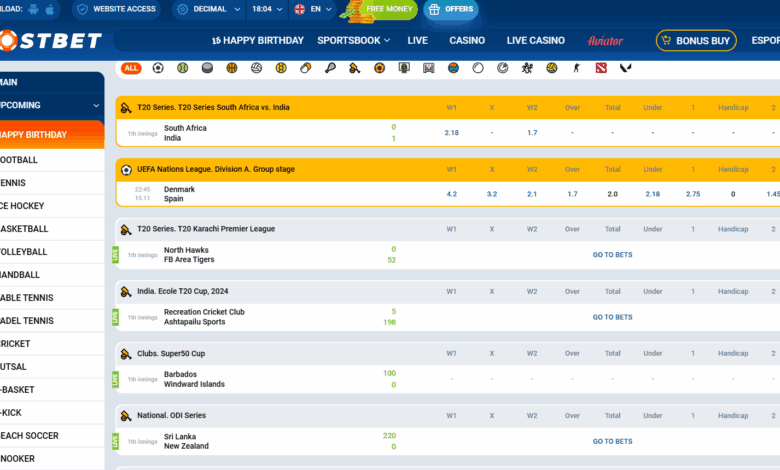Filter by the white volleyball icon
780x470 pixels.
click(x=257, y=68)
